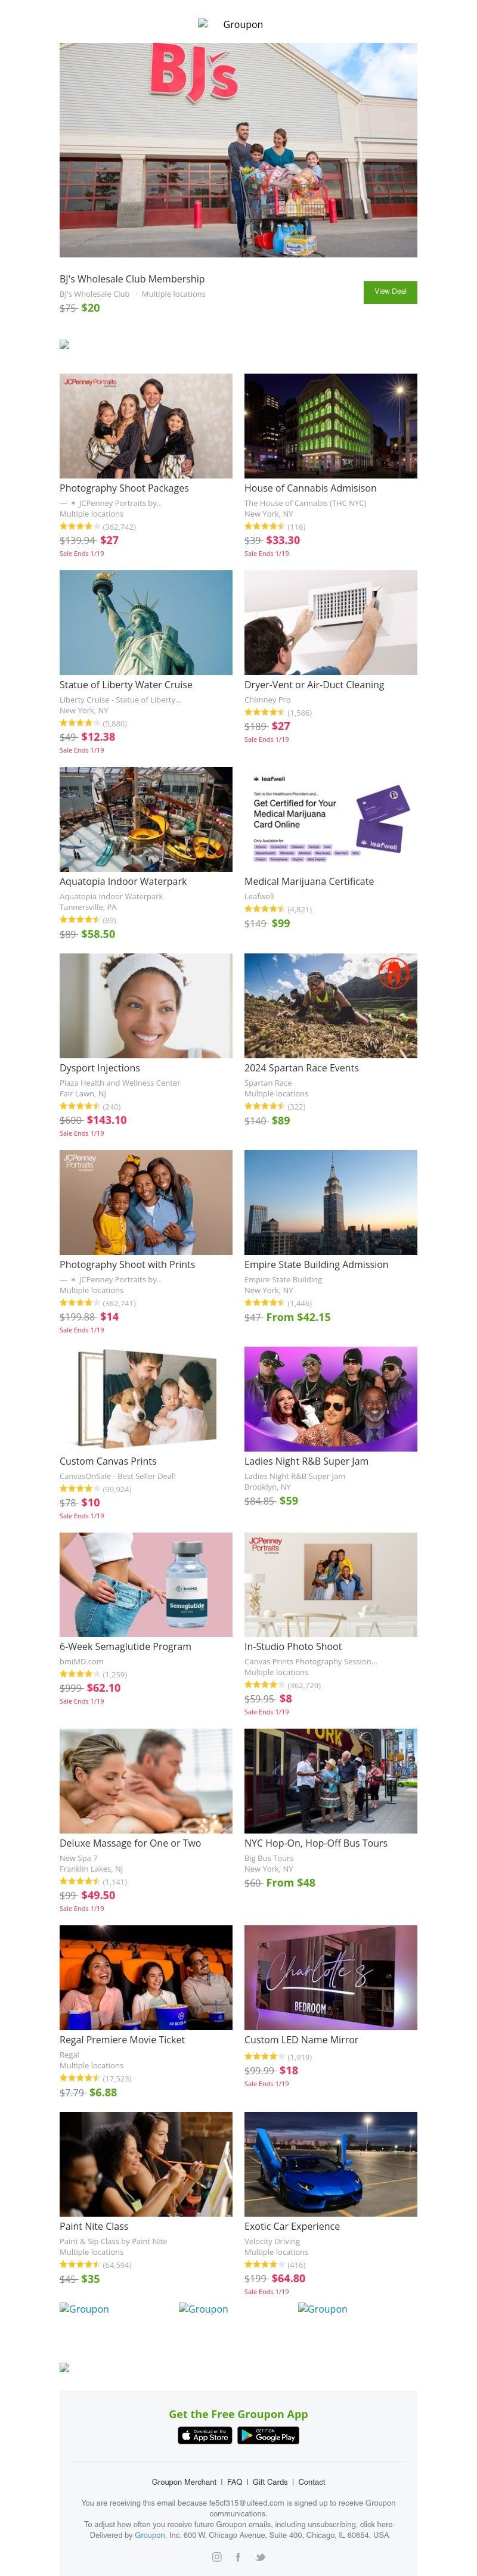
Task: Click the Twitter bird icon in footer
Action: pyautogui.click(x=260, y=2557)
